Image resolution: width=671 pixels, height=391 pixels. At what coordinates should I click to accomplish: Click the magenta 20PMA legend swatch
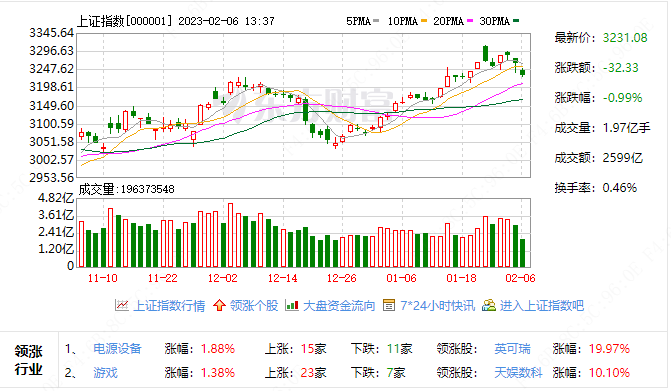pyautogui.click(x=470, y=21)
